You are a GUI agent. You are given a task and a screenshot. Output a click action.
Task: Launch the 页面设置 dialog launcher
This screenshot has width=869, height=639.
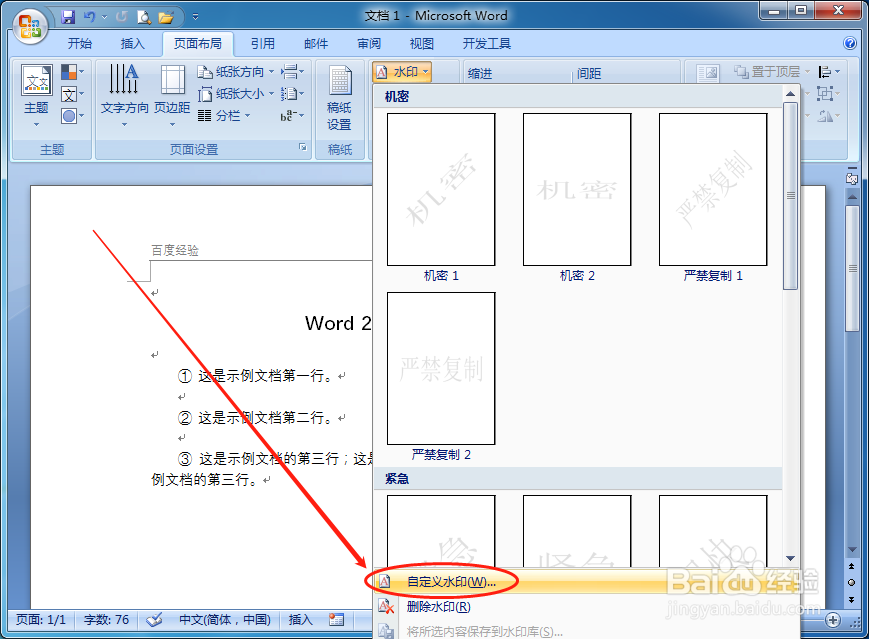303,147
